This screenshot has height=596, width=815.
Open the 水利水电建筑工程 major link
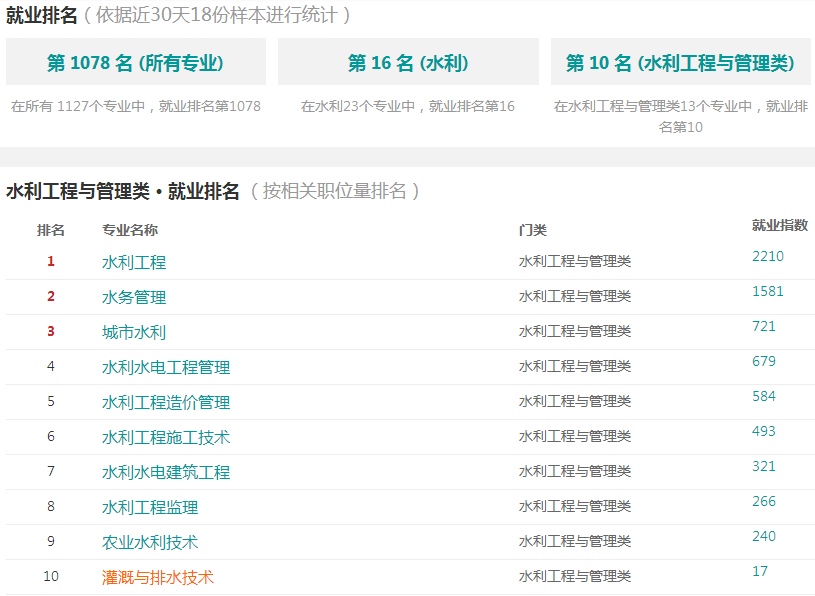pyautogui.click(x=166, y=472)
